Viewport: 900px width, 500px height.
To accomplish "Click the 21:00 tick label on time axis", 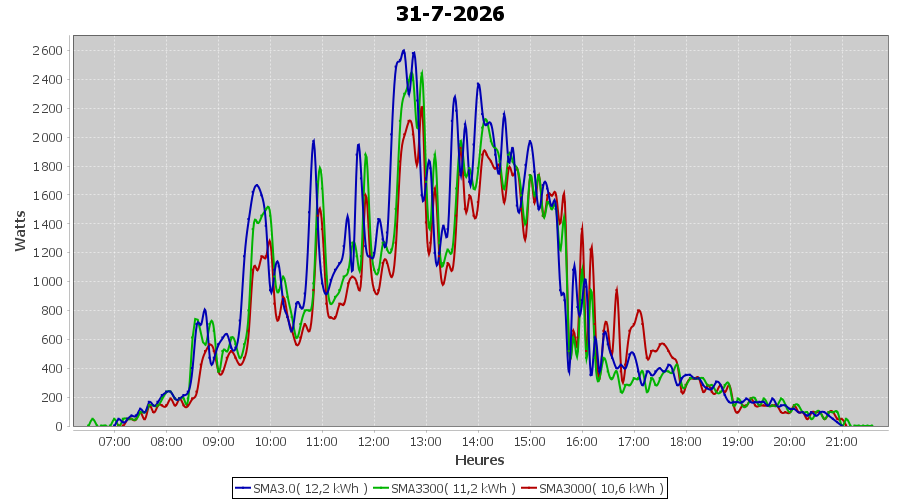I will pyautogui.click(x=841, y=441).
